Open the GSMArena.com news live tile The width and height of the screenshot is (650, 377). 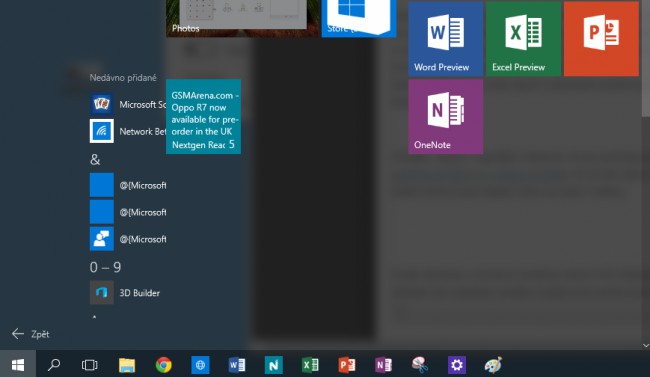204,117
